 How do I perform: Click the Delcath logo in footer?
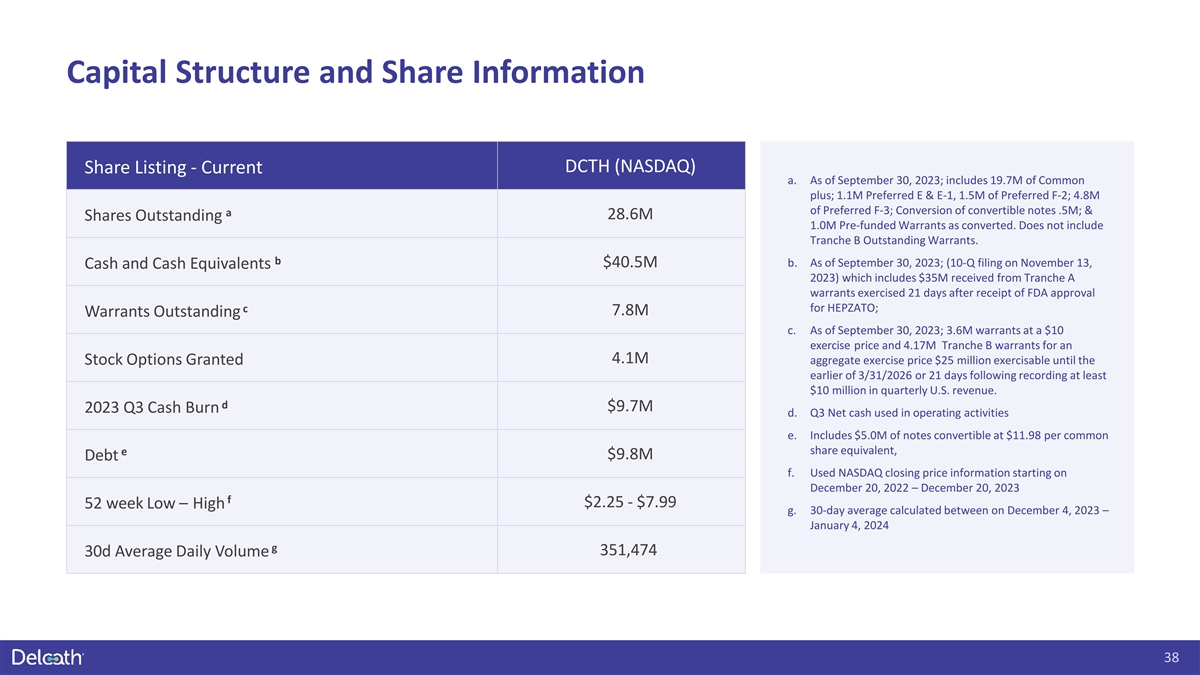click(x=47, y=657)
